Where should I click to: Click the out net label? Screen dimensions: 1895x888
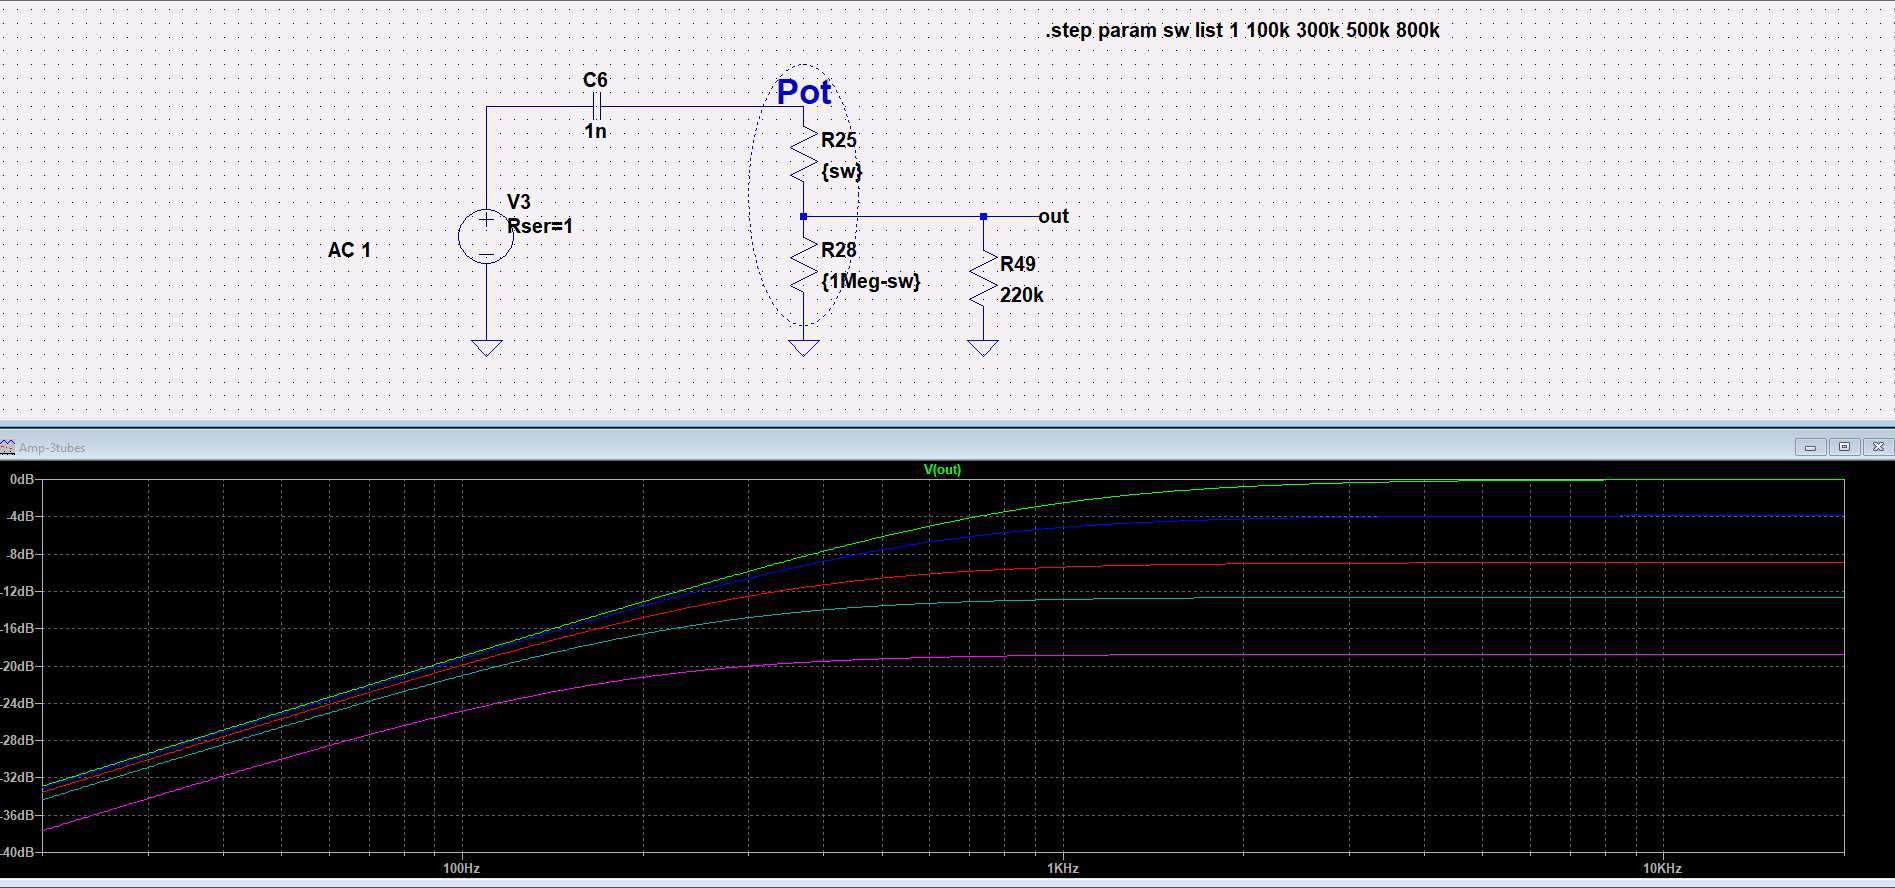[x=1053, y=216]
